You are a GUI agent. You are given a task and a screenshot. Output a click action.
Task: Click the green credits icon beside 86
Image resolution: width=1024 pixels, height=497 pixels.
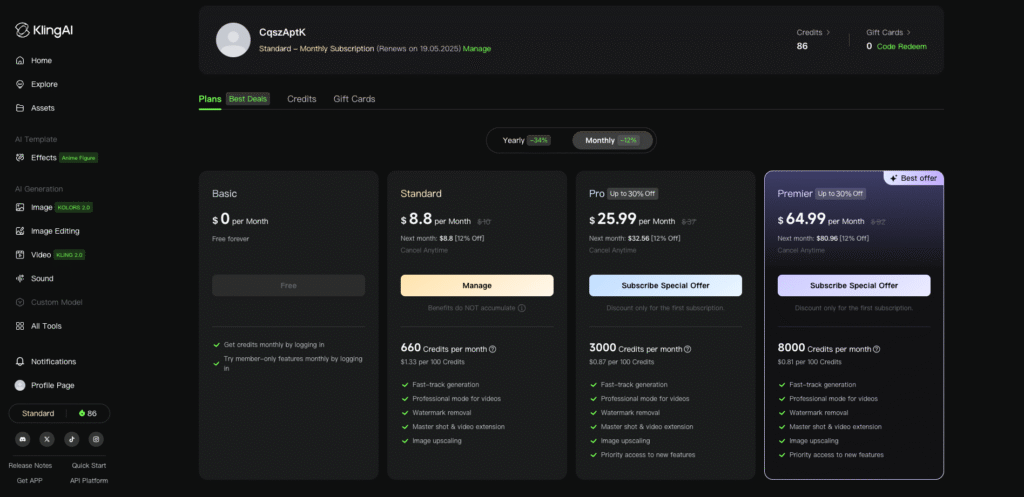82,413
